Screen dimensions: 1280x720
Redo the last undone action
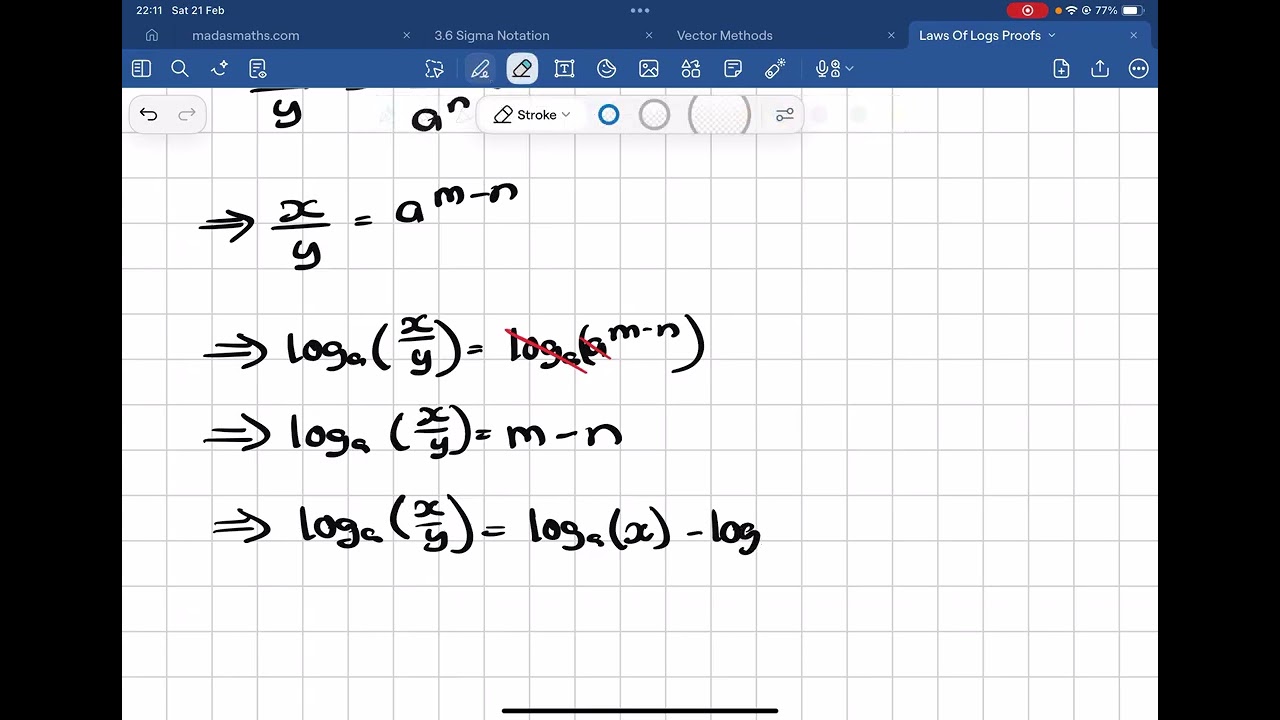pos(187,115)
